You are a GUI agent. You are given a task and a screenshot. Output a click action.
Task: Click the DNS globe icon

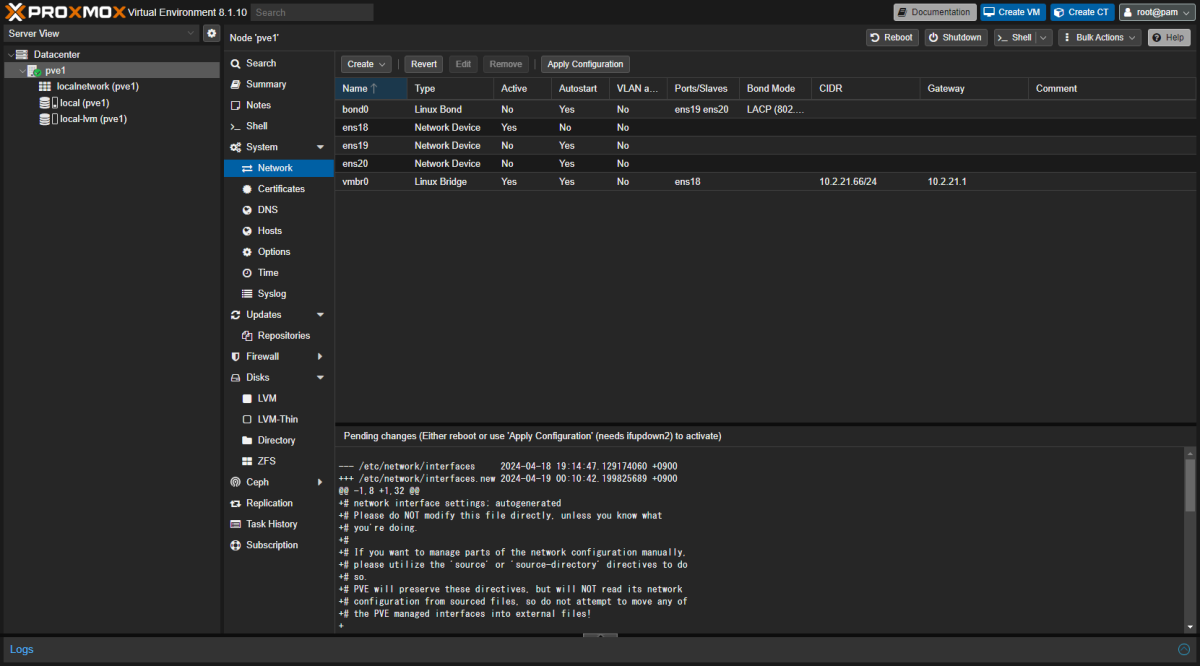[x=247, y=210]
